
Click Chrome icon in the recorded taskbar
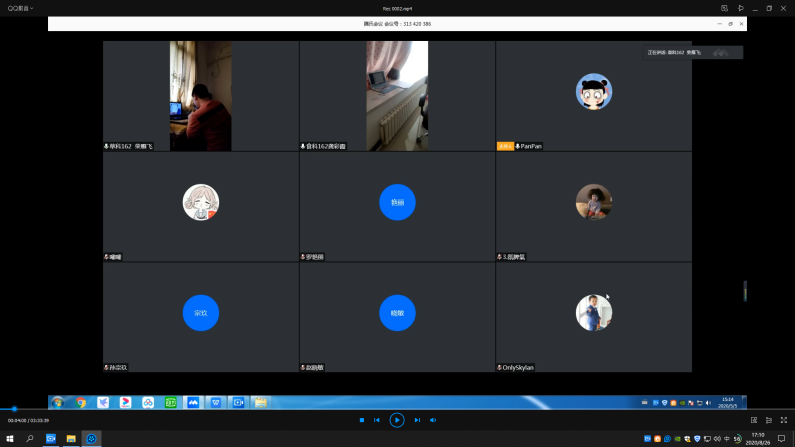coord(81,402)
